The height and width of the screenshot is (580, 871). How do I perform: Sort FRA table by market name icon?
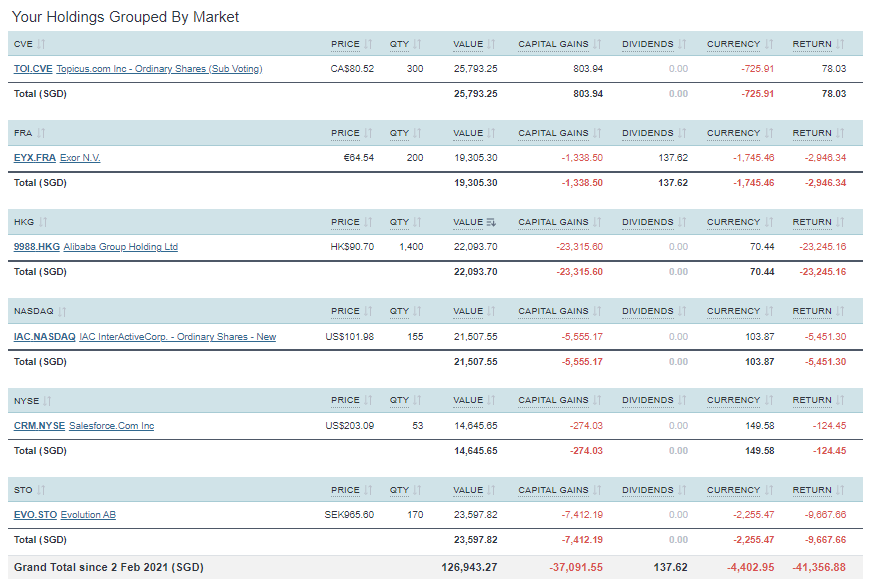pyautogui.click(x=41, y=133)
